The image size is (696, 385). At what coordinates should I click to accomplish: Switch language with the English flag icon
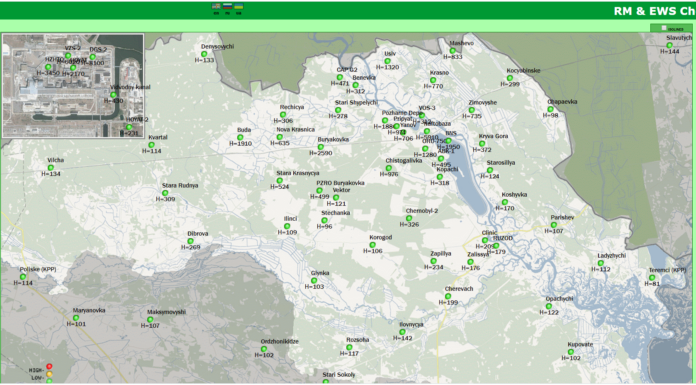point(216,7)
